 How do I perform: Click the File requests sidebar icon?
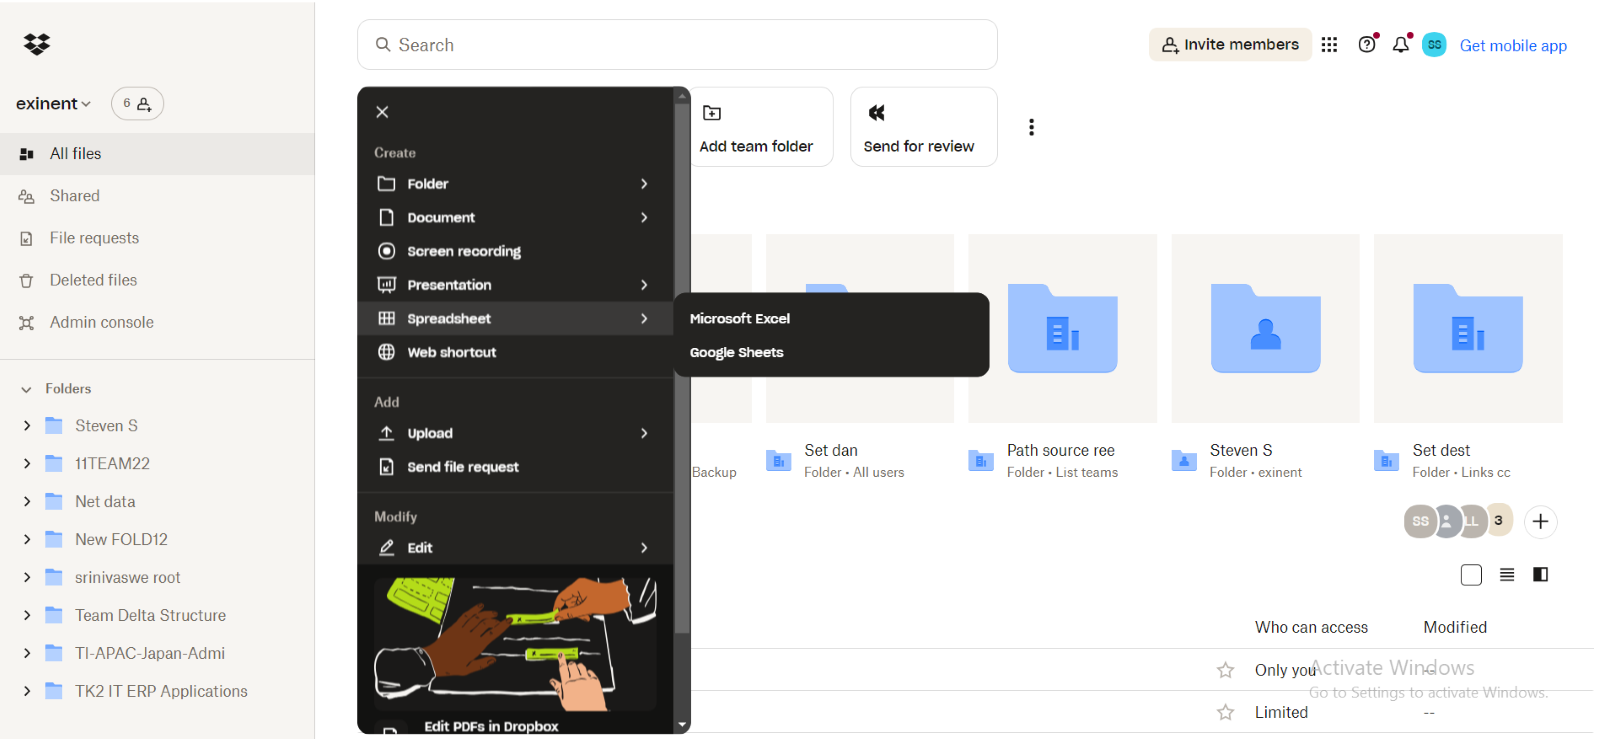click(27, 238)
